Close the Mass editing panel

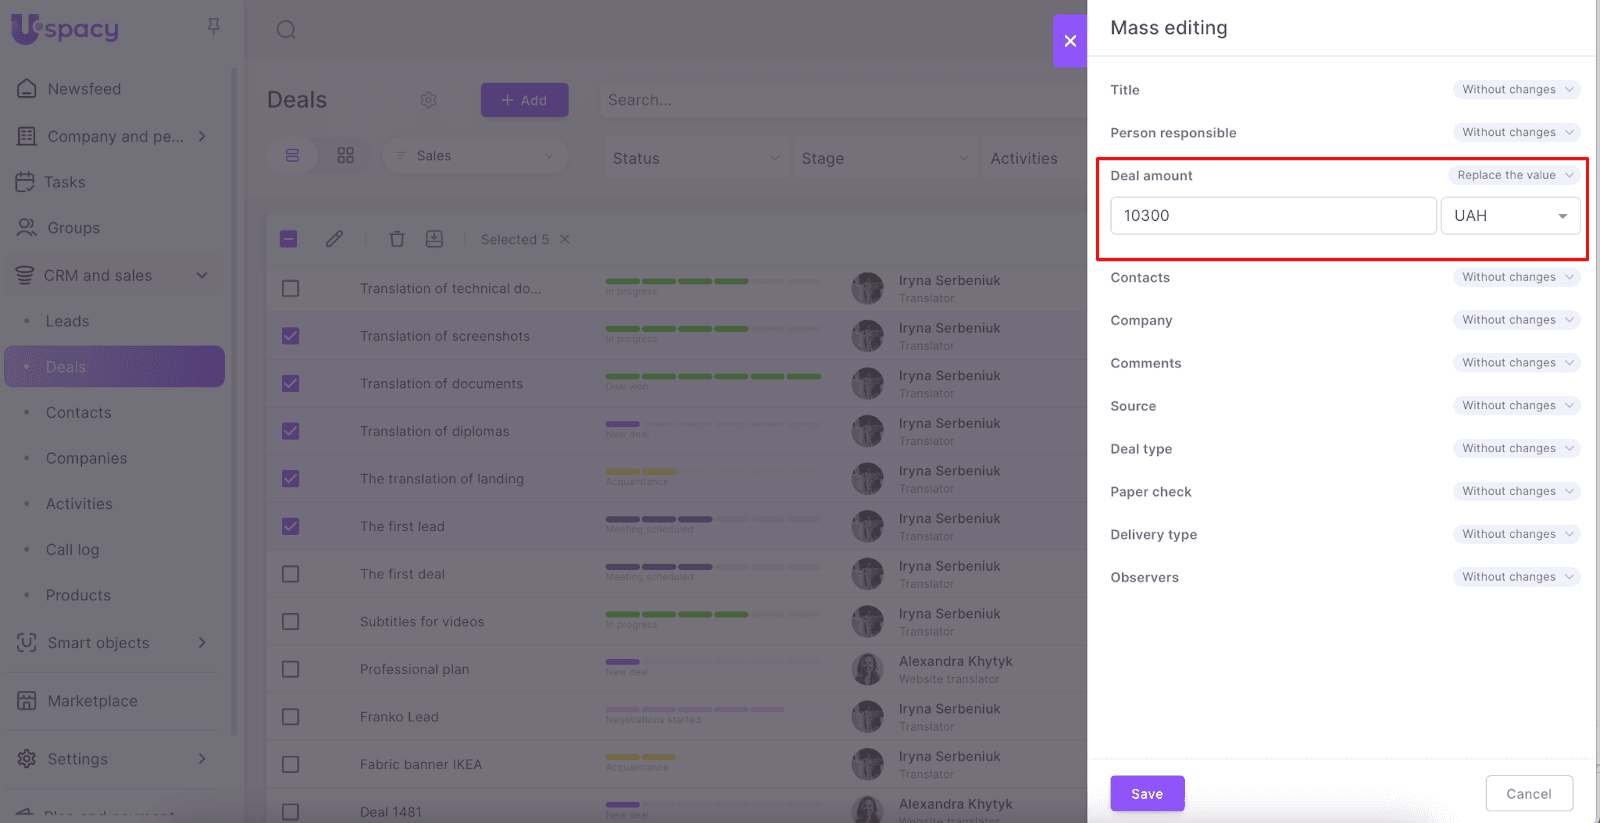[1070, 41]
